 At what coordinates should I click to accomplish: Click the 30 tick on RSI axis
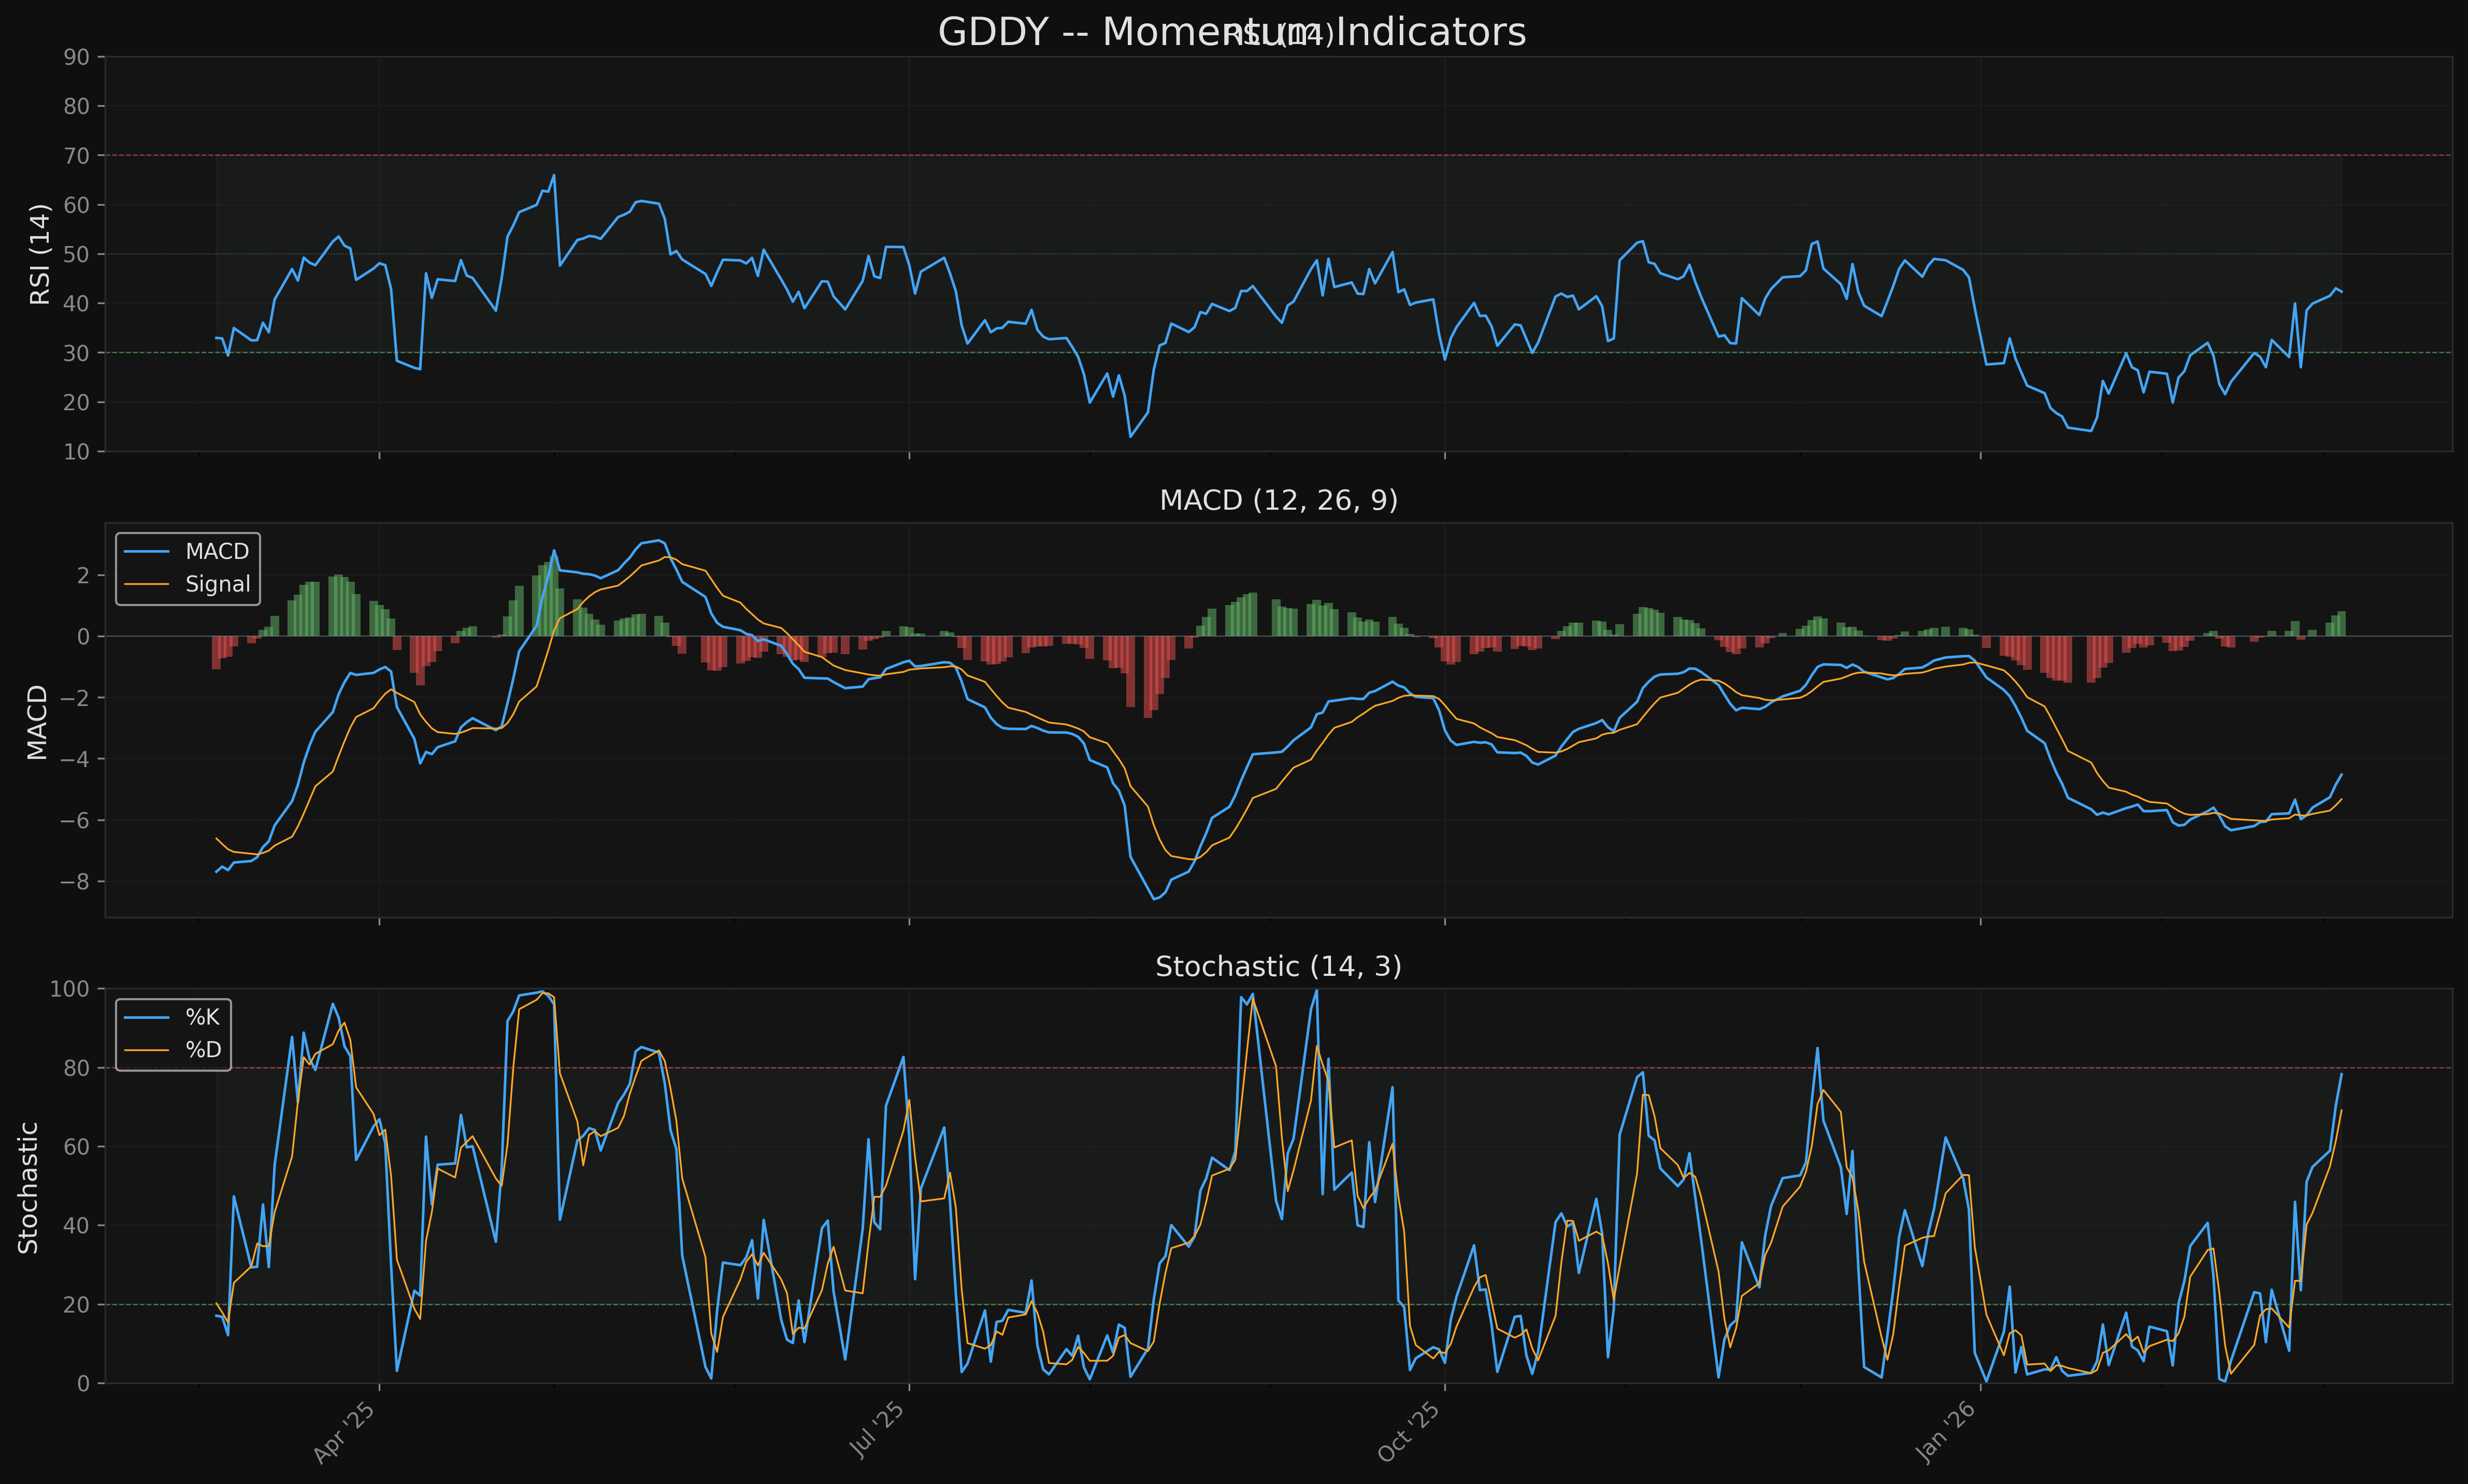pyautogui.click(x=77, y=353)
